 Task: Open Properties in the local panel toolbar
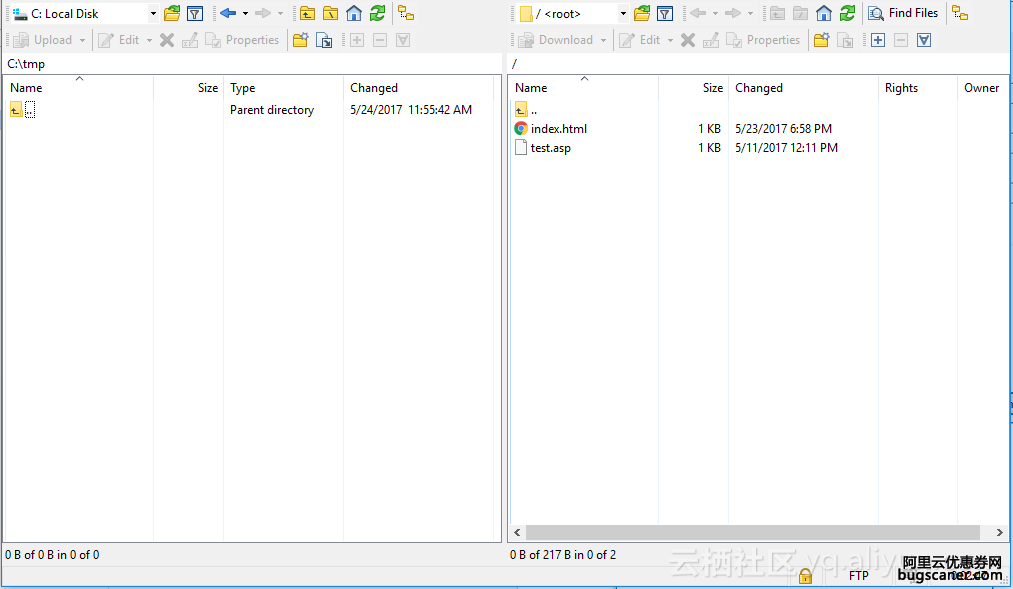tap(242, 40)
